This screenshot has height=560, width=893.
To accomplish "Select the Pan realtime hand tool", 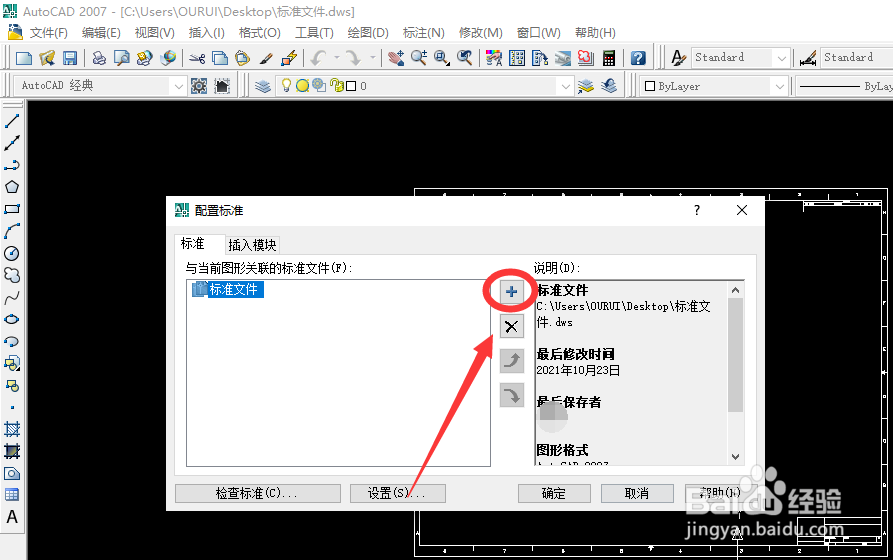I will pyautogui.click(x=396, y=58).
